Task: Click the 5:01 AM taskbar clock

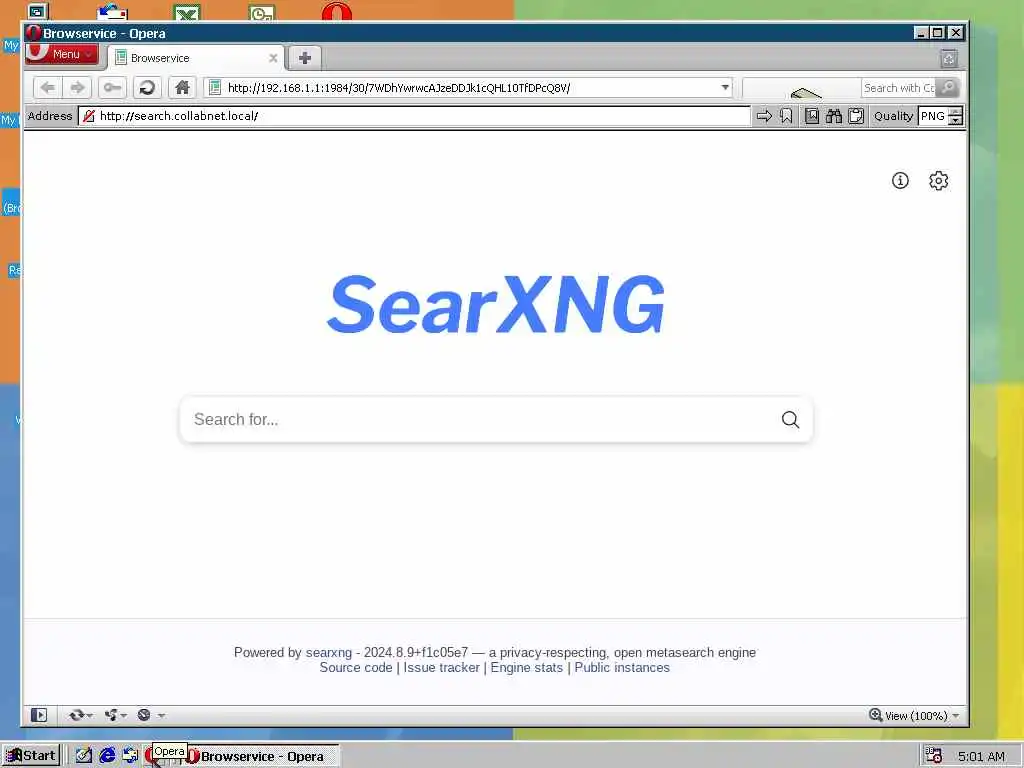Action: (x=981, y=756)
